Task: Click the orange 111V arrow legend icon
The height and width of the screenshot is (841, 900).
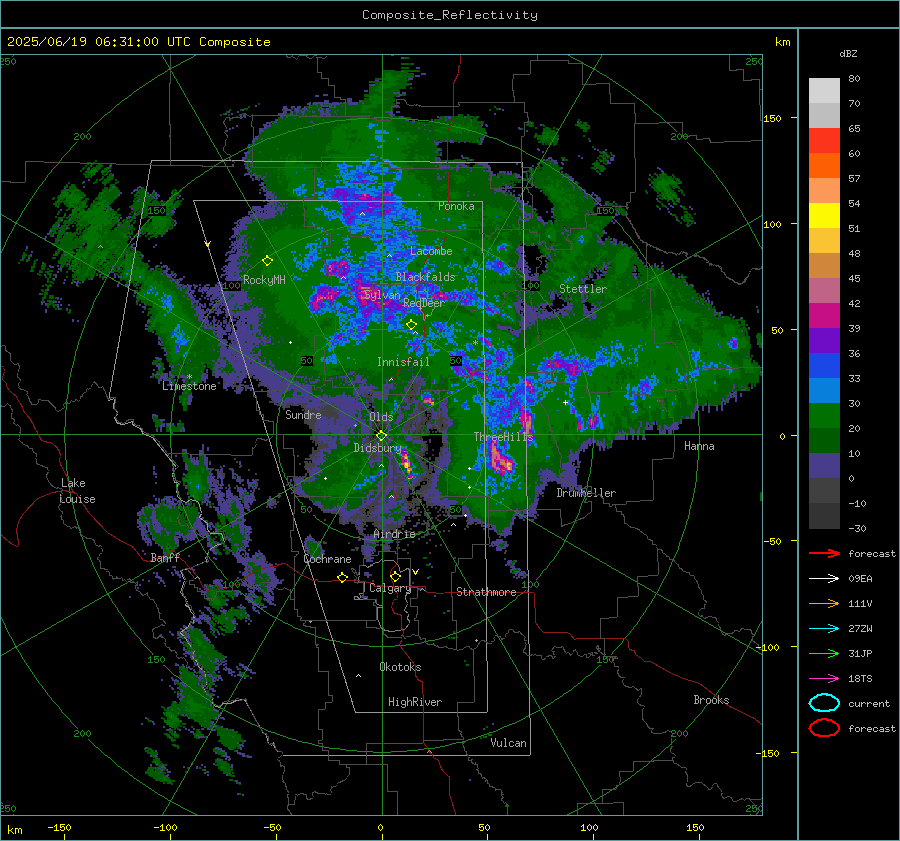Action: coord(824,603)
